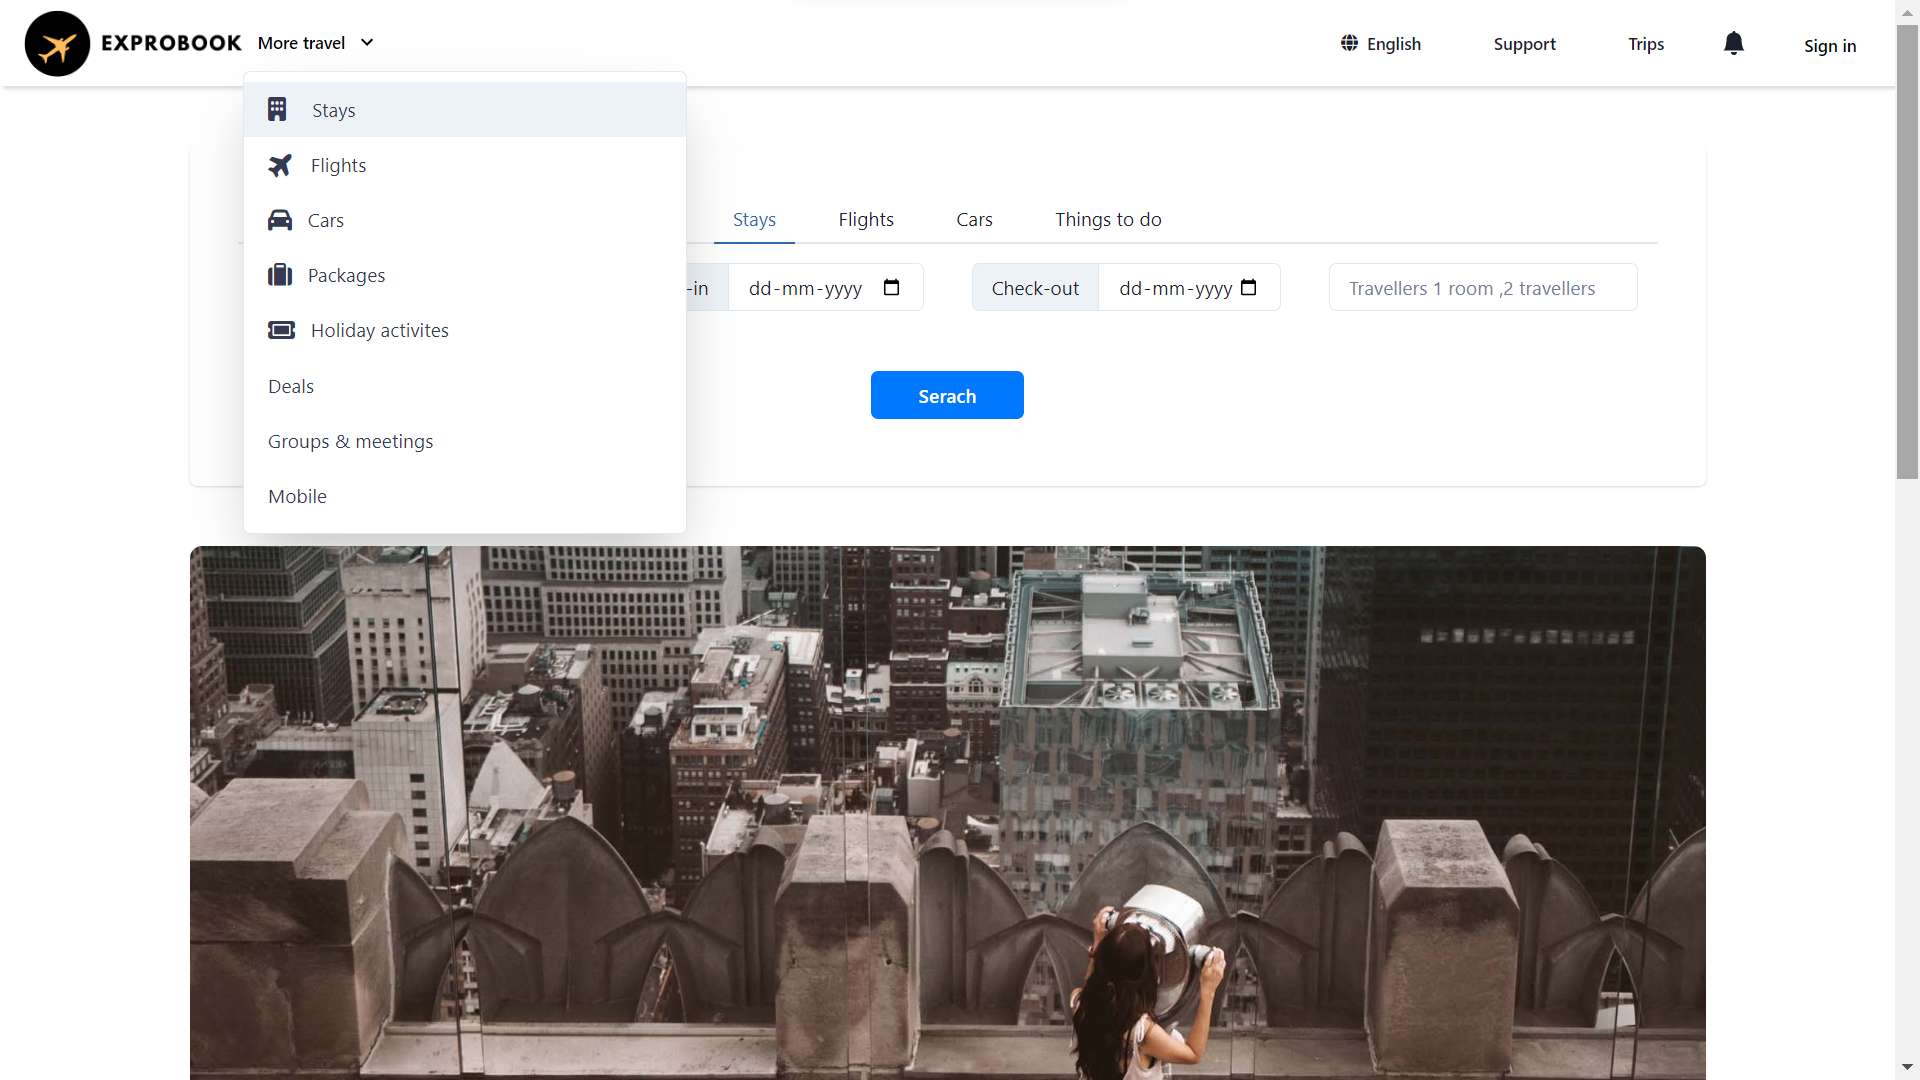The image size is (1920, 1080).
Task: Click the check-out date calendar icon
Action: coord(1249,287)
